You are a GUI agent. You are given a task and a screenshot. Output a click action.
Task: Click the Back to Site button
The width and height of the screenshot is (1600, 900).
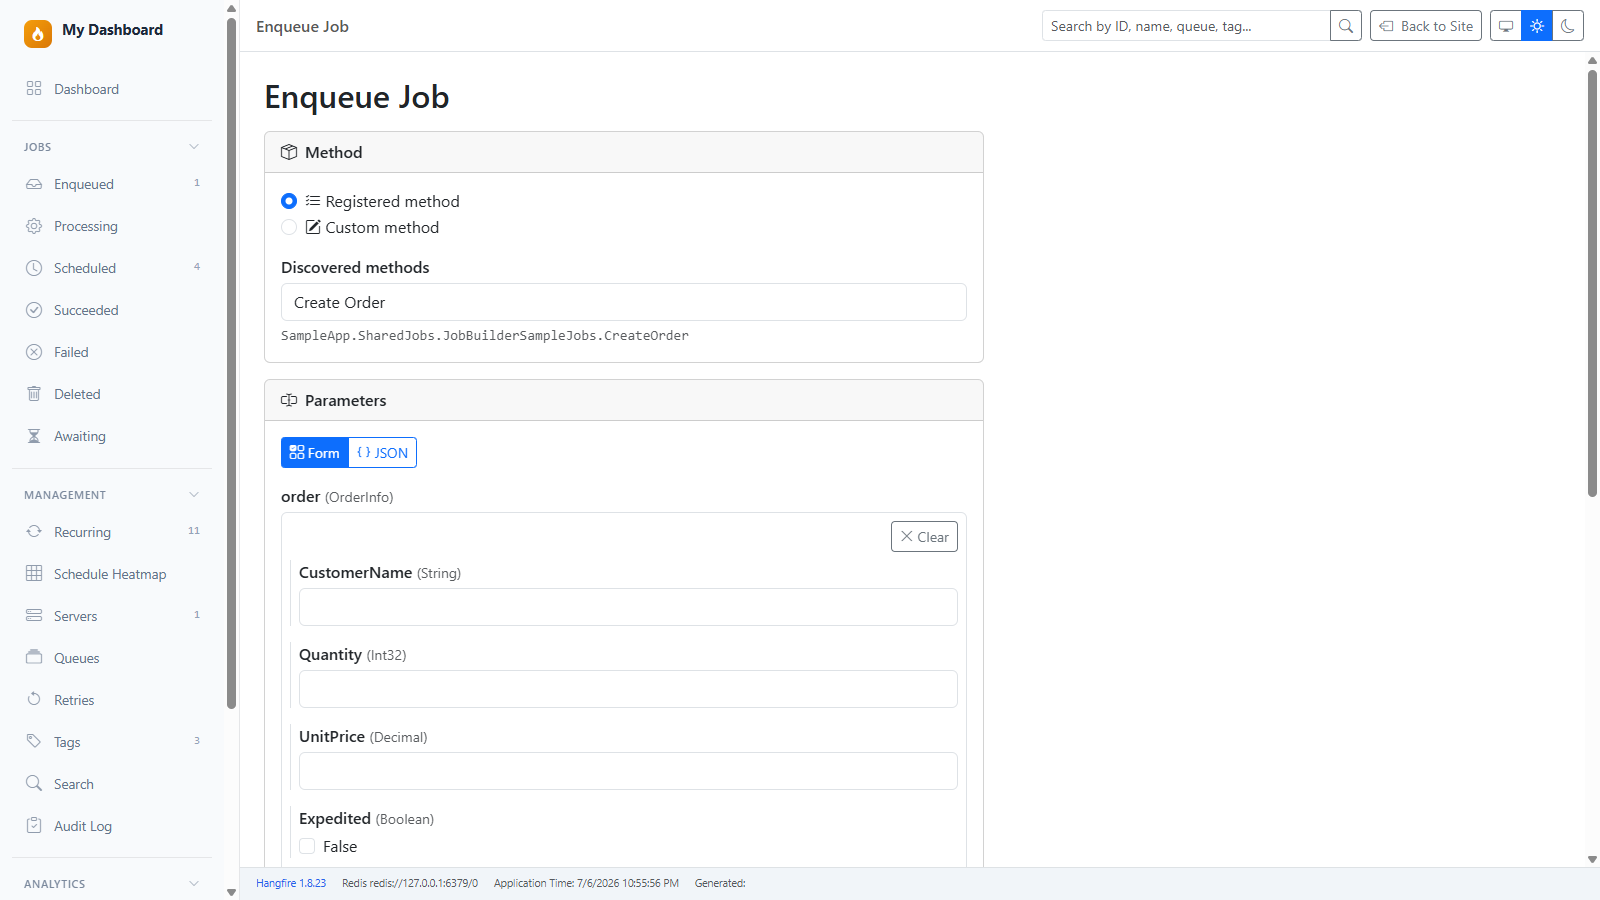pos(1426,26)
